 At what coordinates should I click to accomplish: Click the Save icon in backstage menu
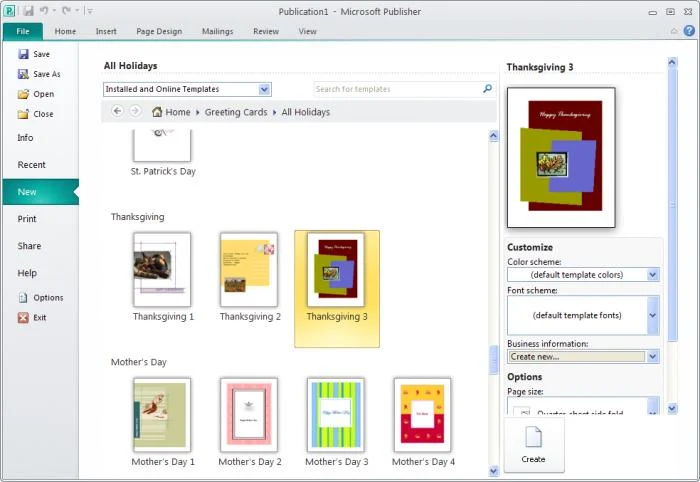pyautogui.click(x=23, y=54)
